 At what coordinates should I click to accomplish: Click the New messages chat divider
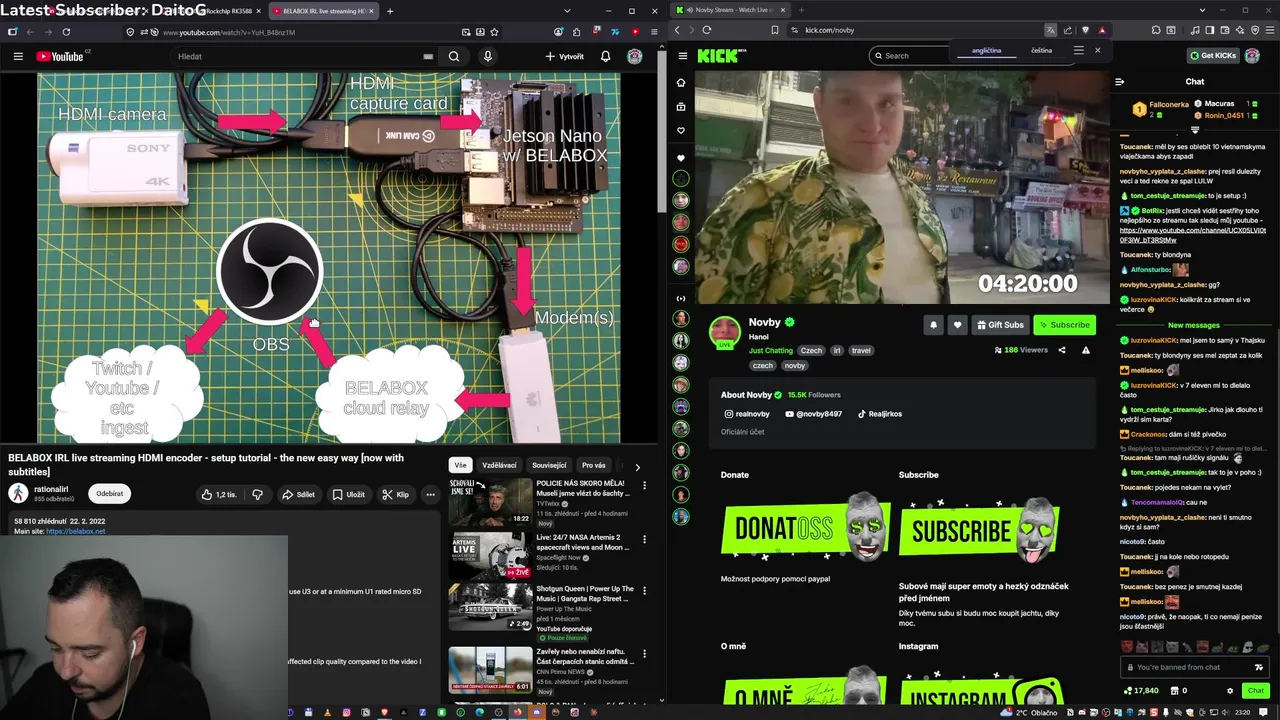pyautogui.click(x=1194, y=325)
